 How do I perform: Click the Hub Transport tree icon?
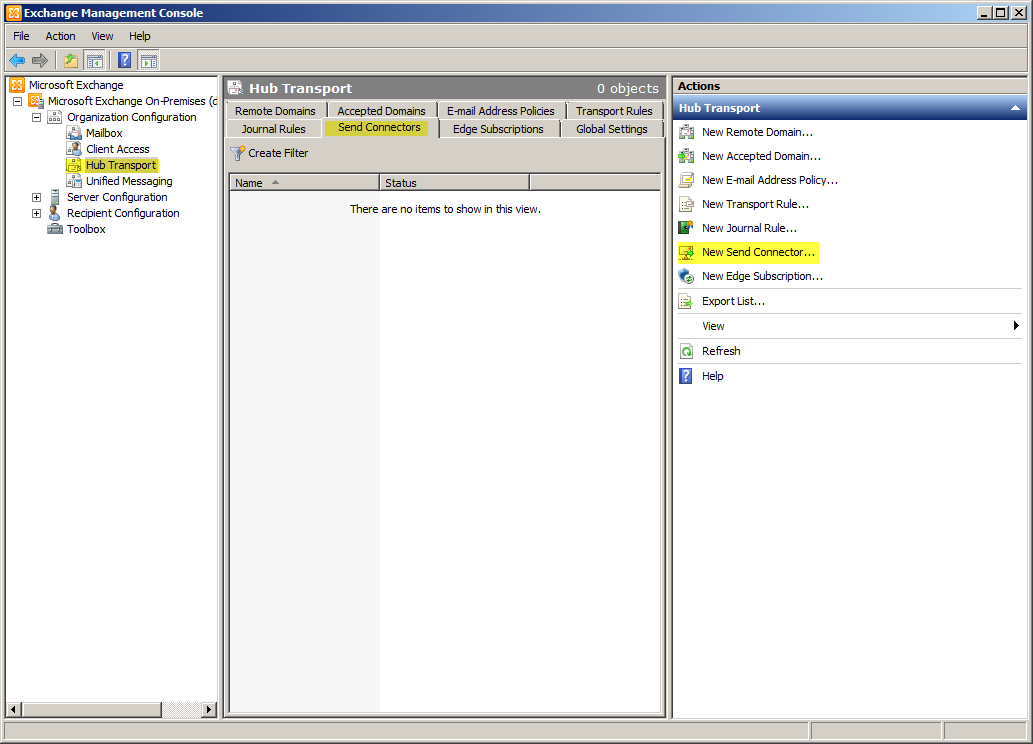tap(74, 165)
